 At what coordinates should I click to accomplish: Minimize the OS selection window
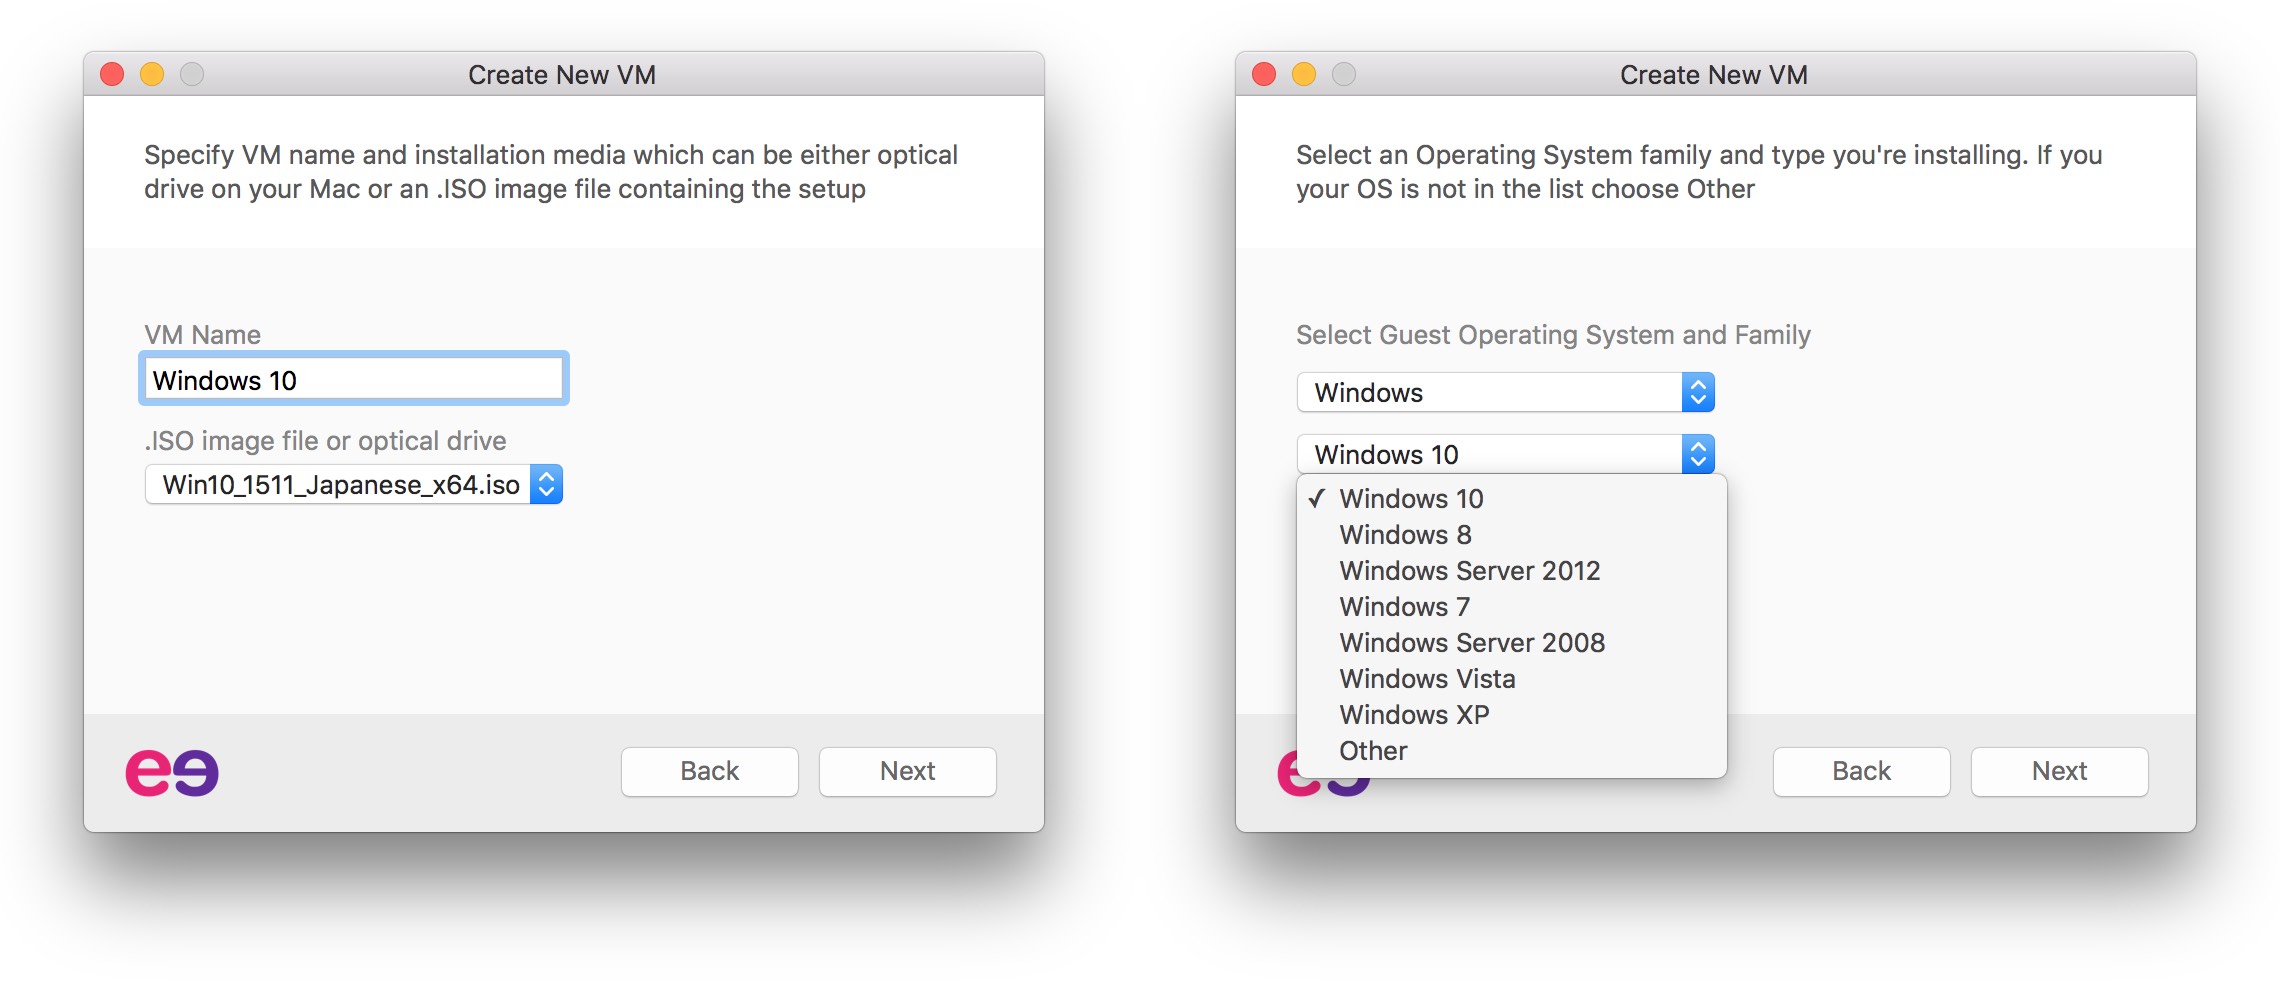pyautogui.click(x=1305, y=75)
